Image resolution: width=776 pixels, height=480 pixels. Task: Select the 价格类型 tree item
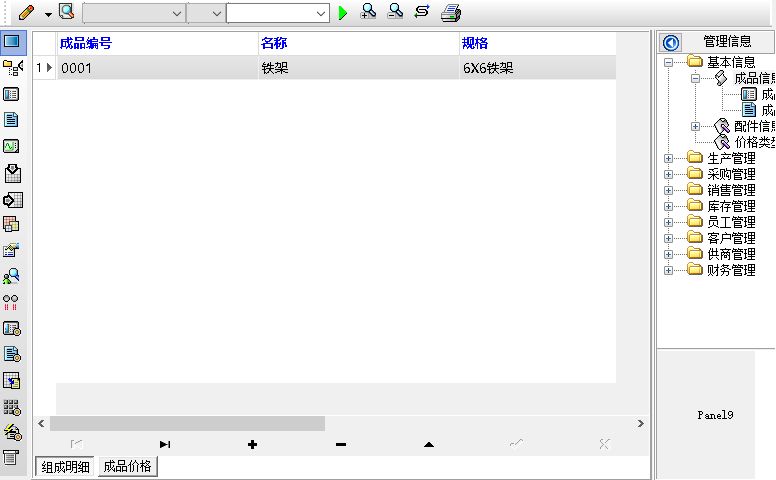point(755,143)
